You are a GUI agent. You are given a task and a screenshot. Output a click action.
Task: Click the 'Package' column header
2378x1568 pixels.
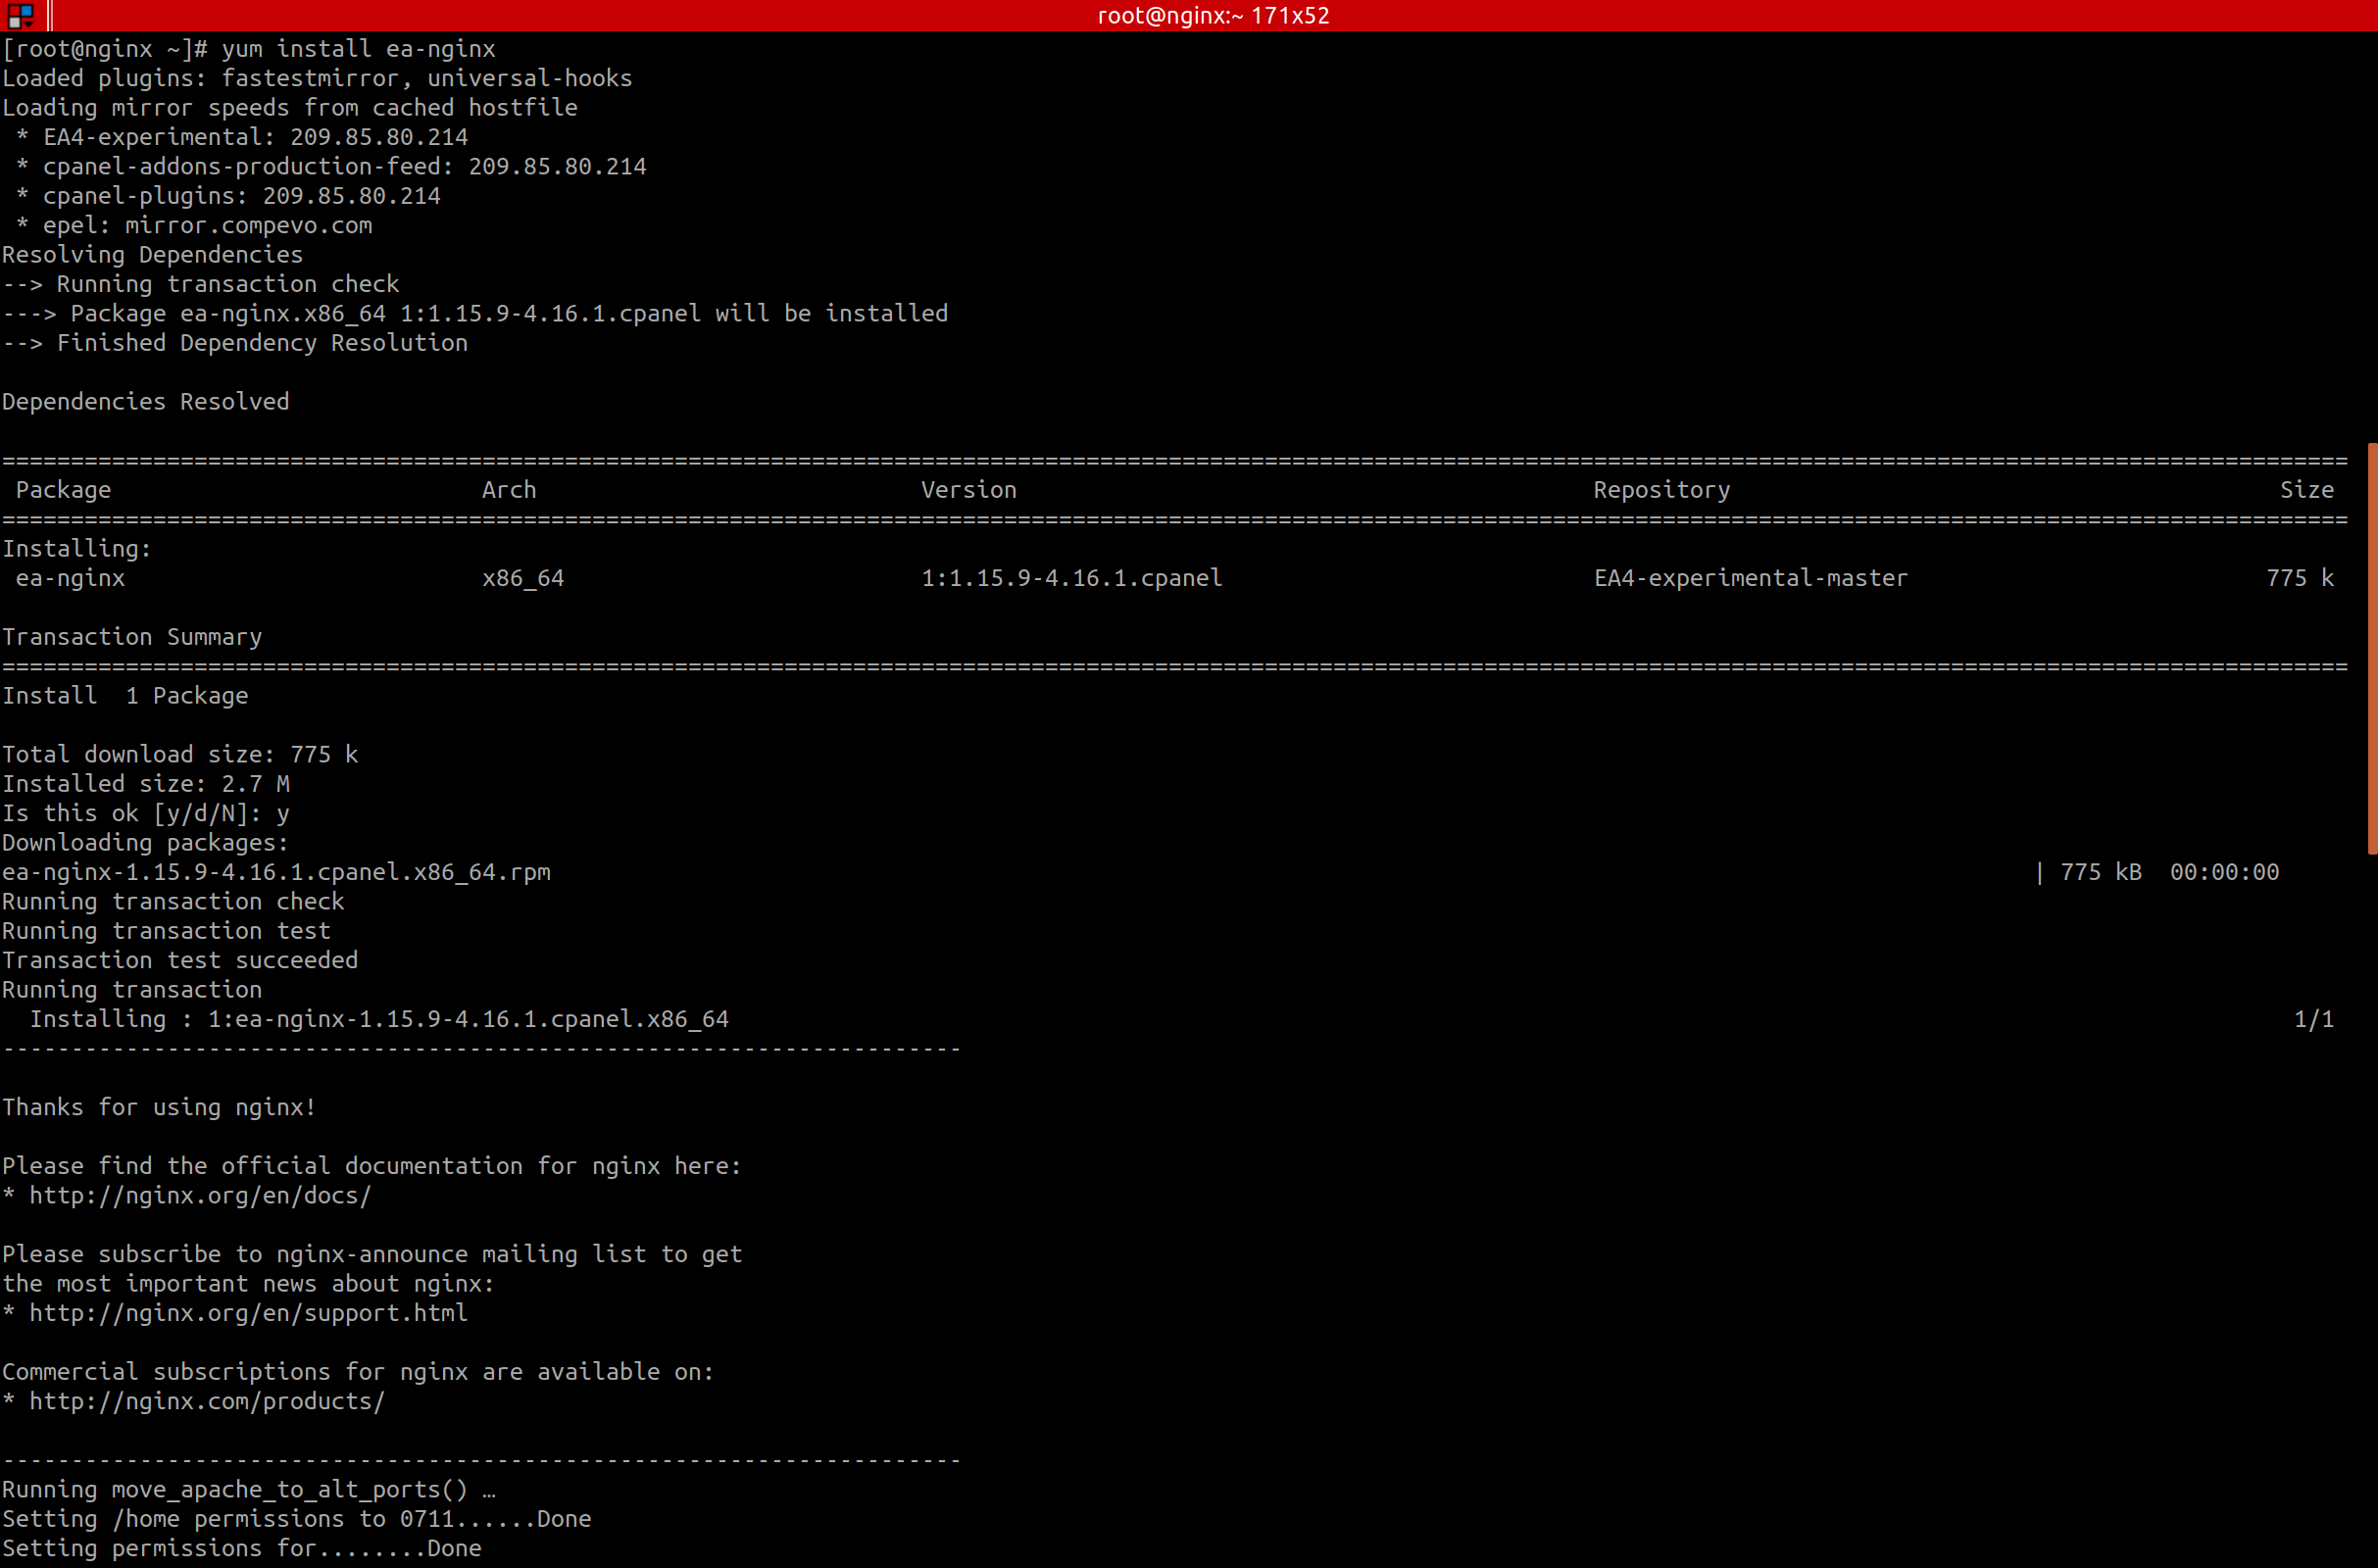pos(63,490)
